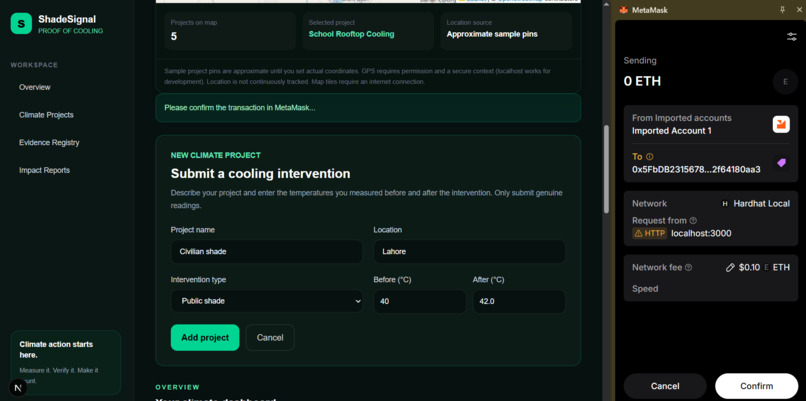Edit network fee with pencil icon
806x401 pixels.
pos(730,267)
